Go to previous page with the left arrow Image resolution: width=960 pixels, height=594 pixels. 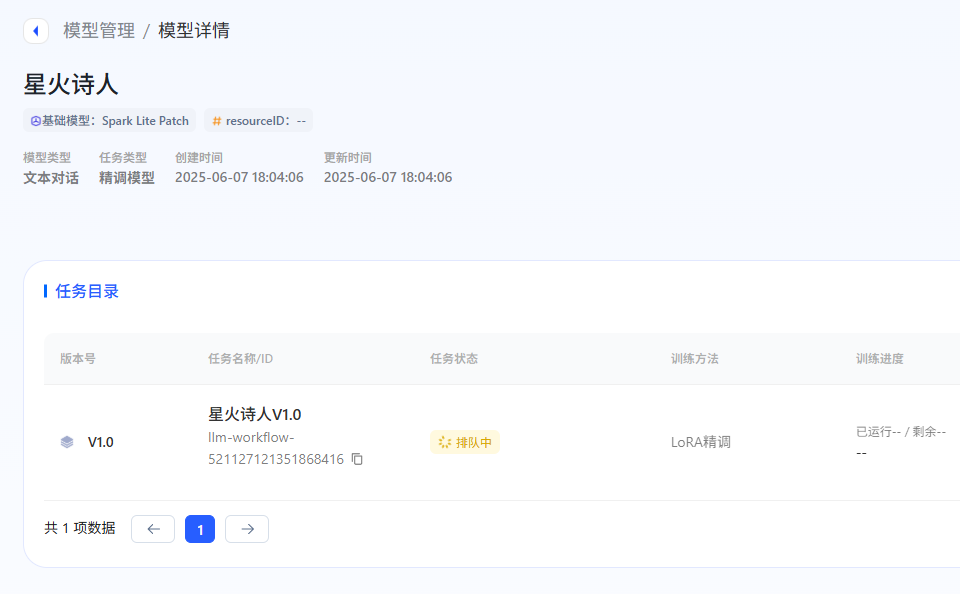[x=152, y=528]
